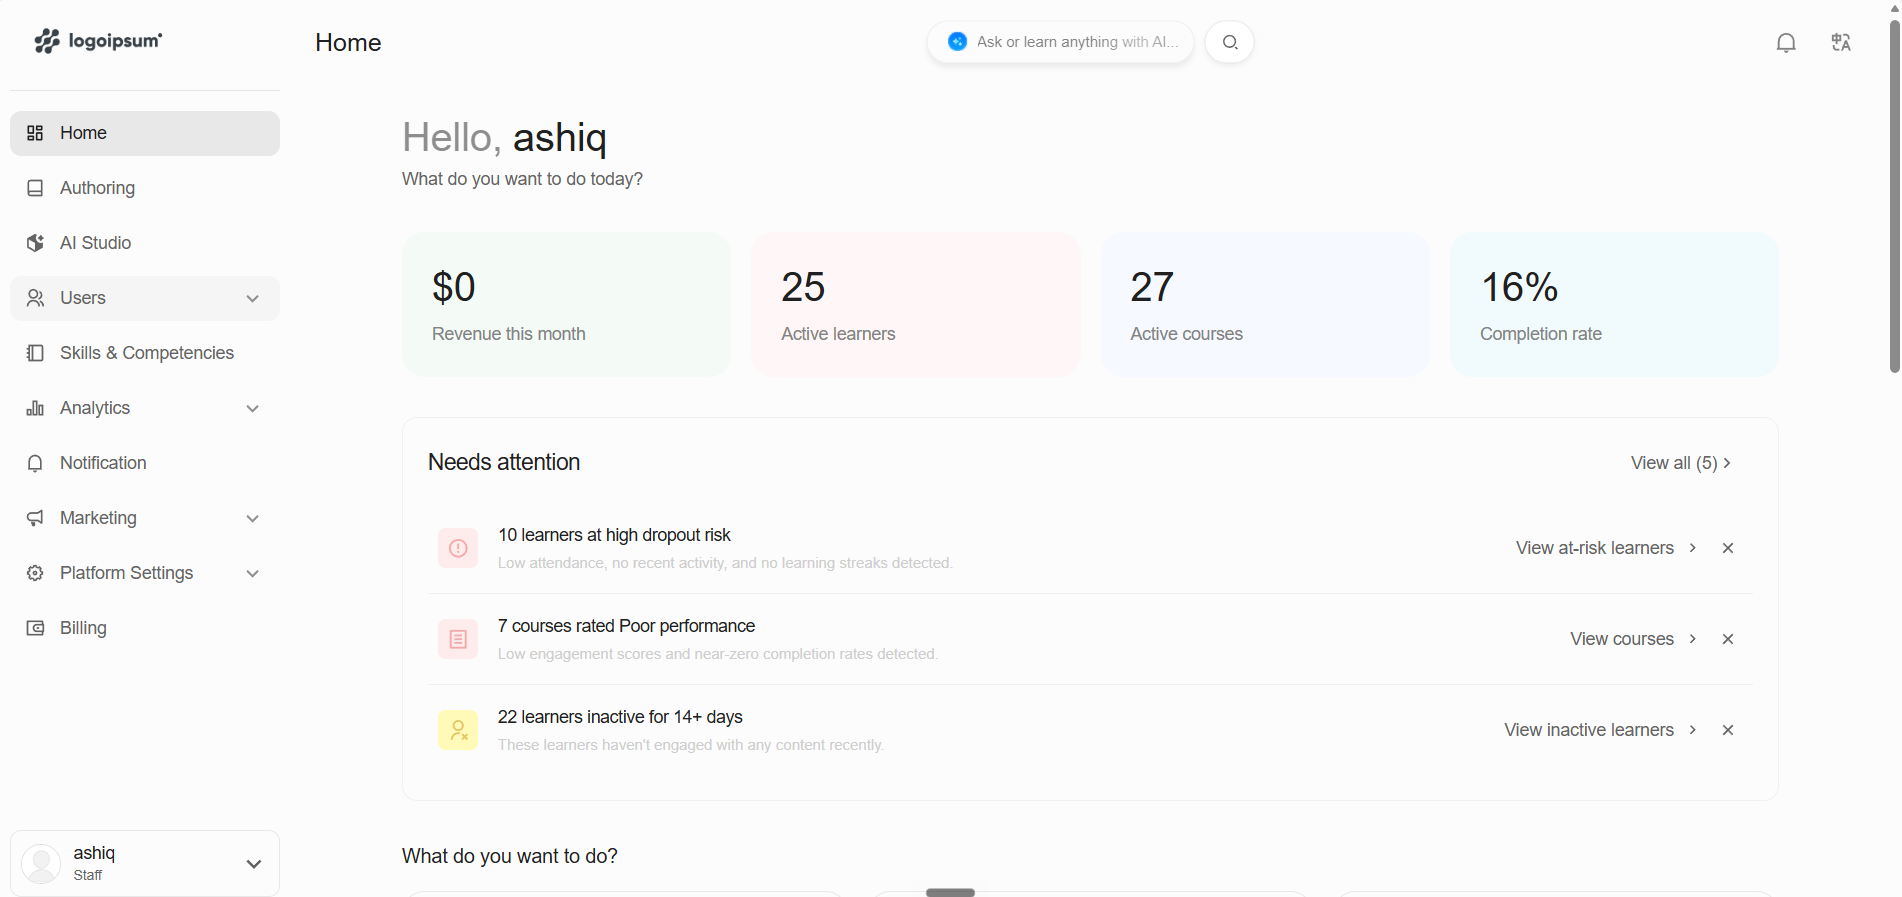Click the poor performance courses icon
This screenshot has height=897, width=1902.
point(458,639)
